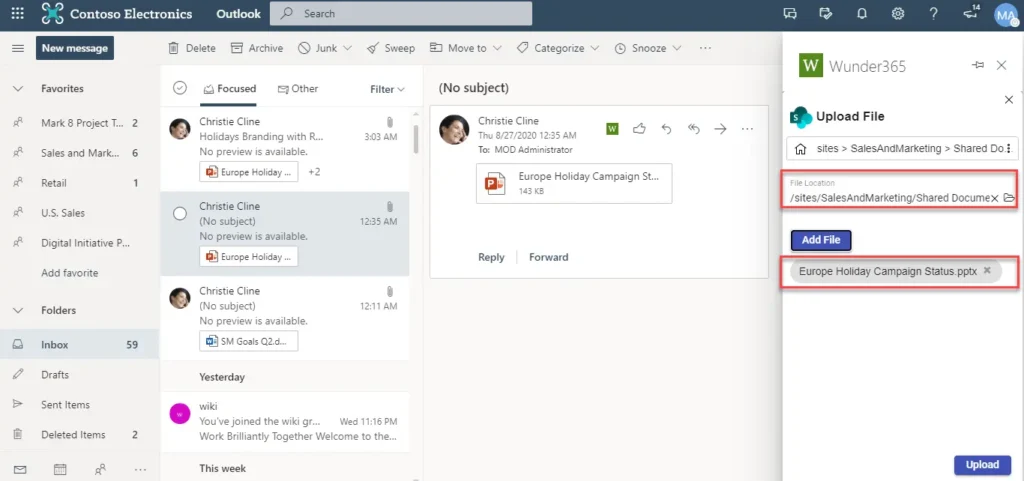Select the Focused inbox tab

229,89
